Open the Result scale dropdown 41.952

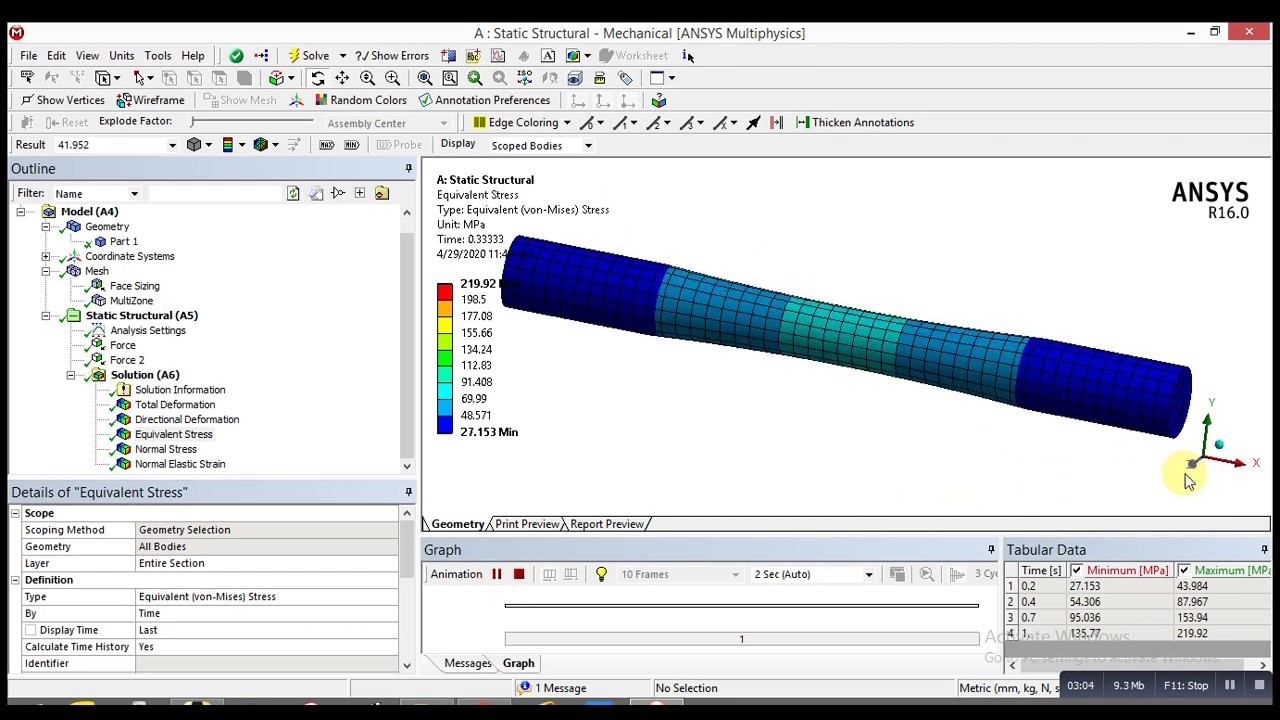click(172, 145)
